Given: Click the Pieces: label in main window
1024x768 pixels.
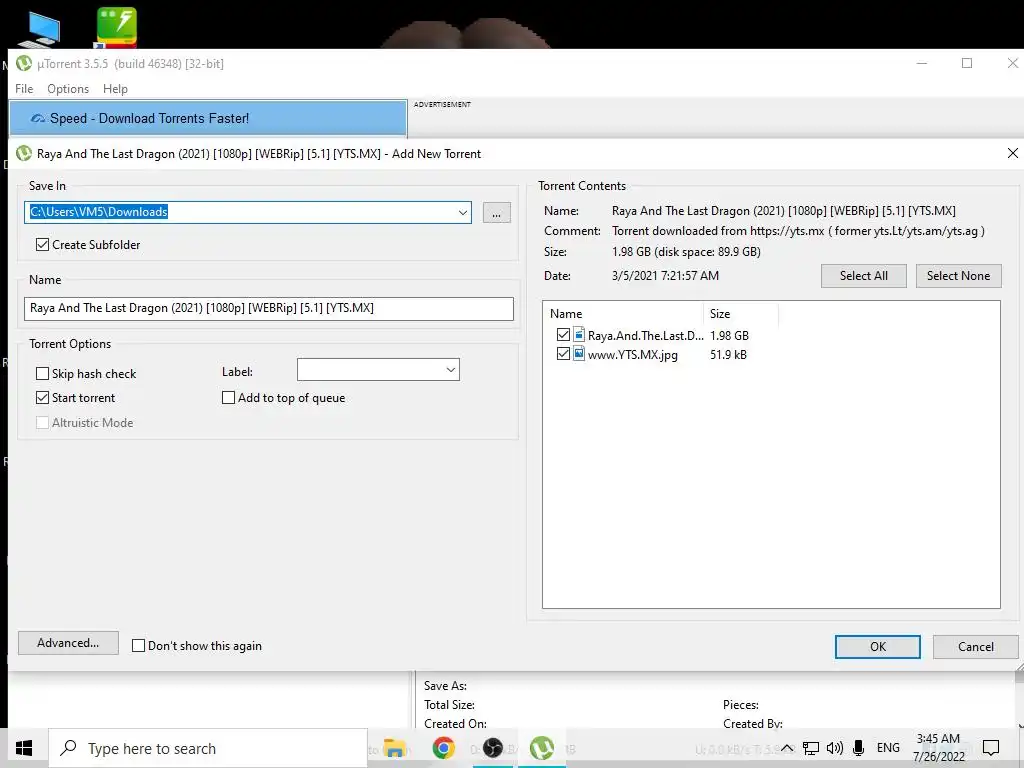Looking at the screenshot, I should tap(741, 705).
